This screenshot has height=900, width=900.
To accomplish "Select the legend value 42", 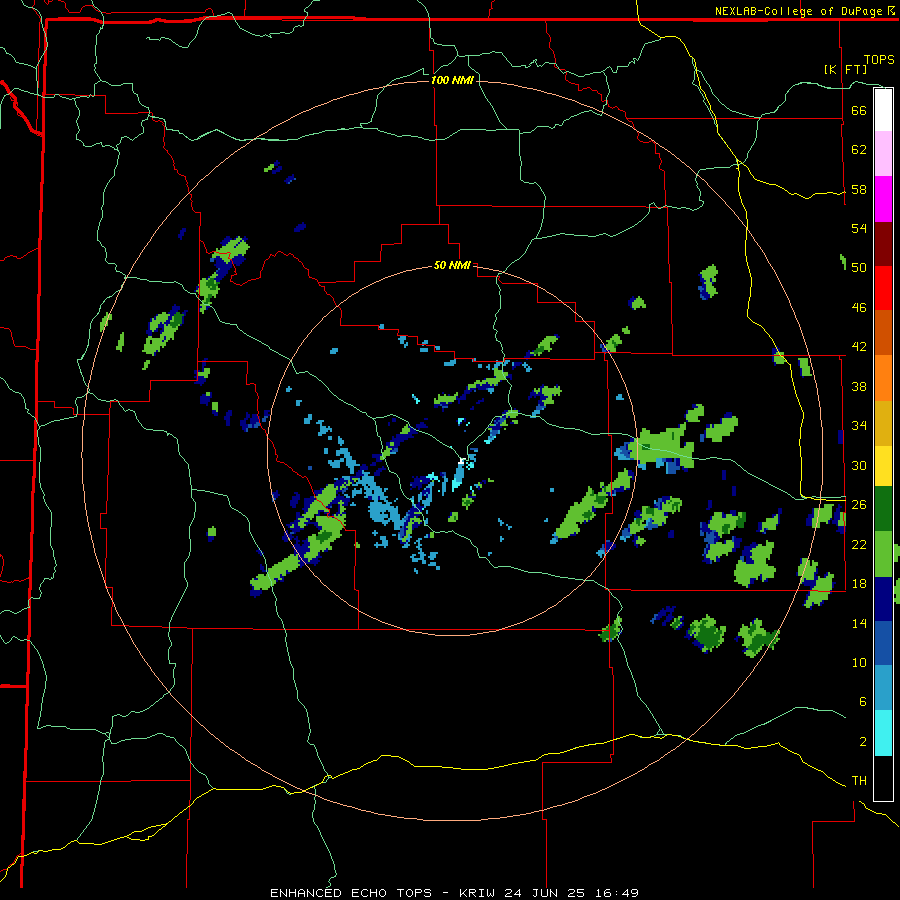I will [x=859, y=347].
